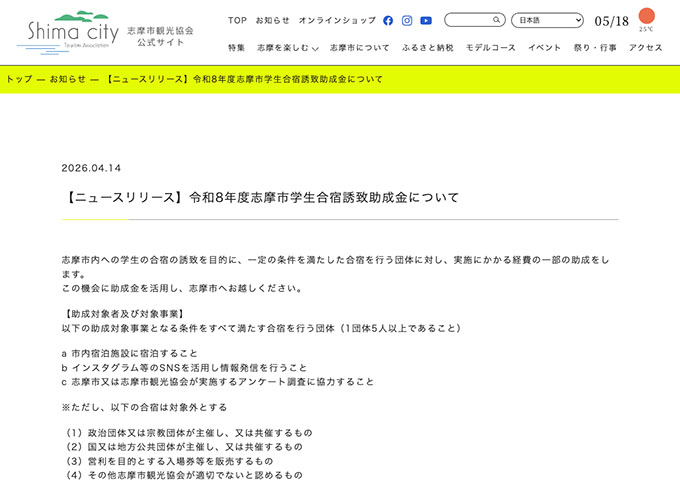The image size is (680, 480).
Task: Open オンラインショップ link
Action: point(337,20)
